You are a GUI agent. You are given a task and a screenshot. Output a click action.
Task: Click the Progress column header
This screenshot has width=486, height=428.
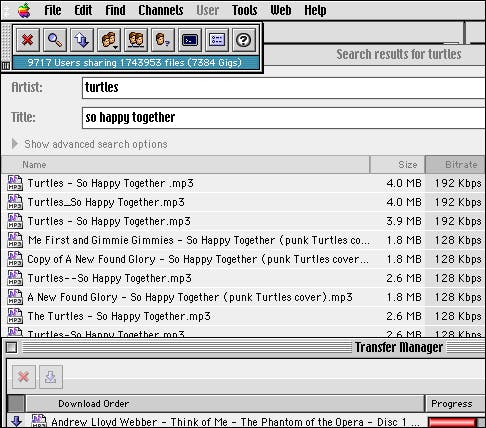(x=455, y=404)
